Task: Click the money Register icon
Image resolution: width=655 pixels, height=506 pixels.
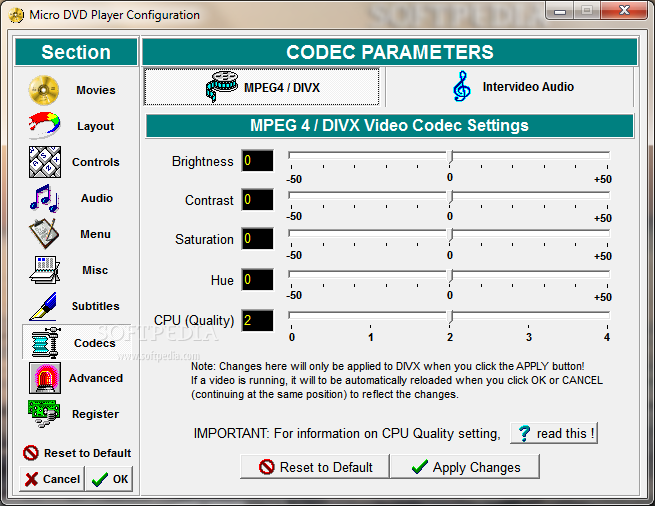Action: pos(44,413)
